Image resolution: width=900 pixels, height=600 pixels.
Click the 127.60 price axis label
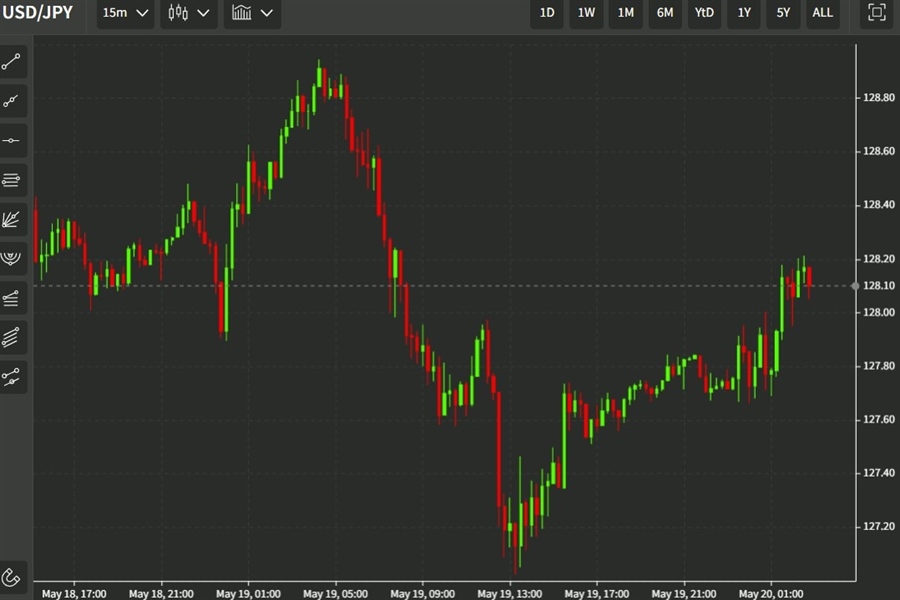coord(879,419)
